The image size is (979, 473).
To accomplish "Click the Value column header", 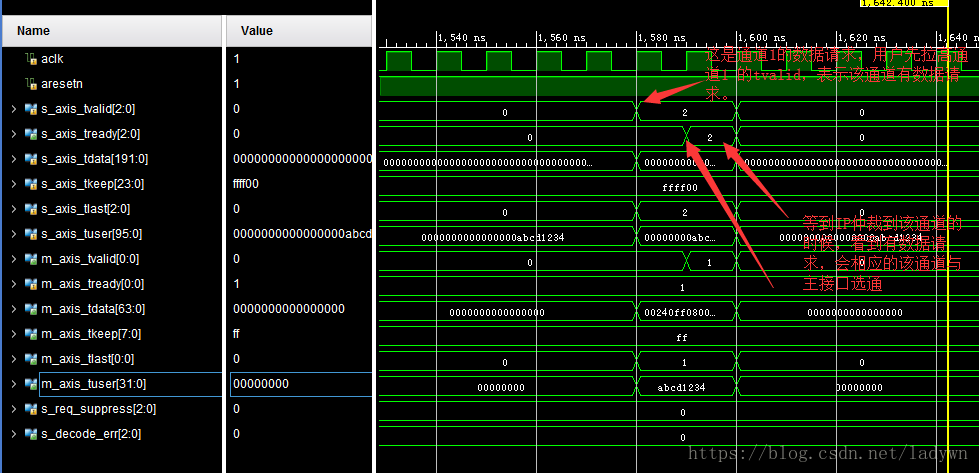I will (299, 31).
